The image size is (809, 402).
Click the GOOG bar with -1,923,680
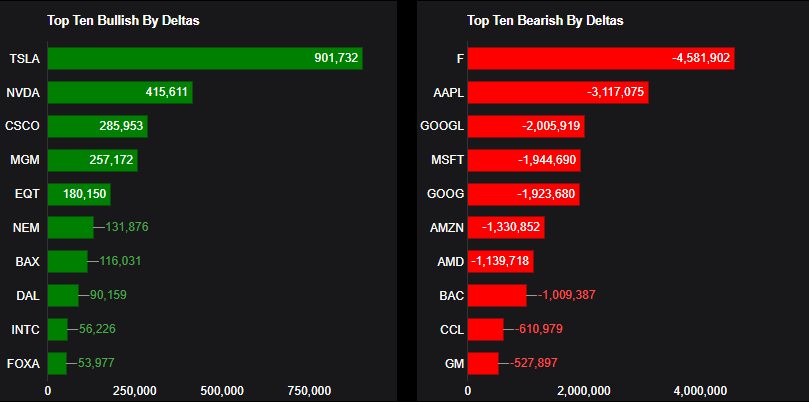click(523, 194)
